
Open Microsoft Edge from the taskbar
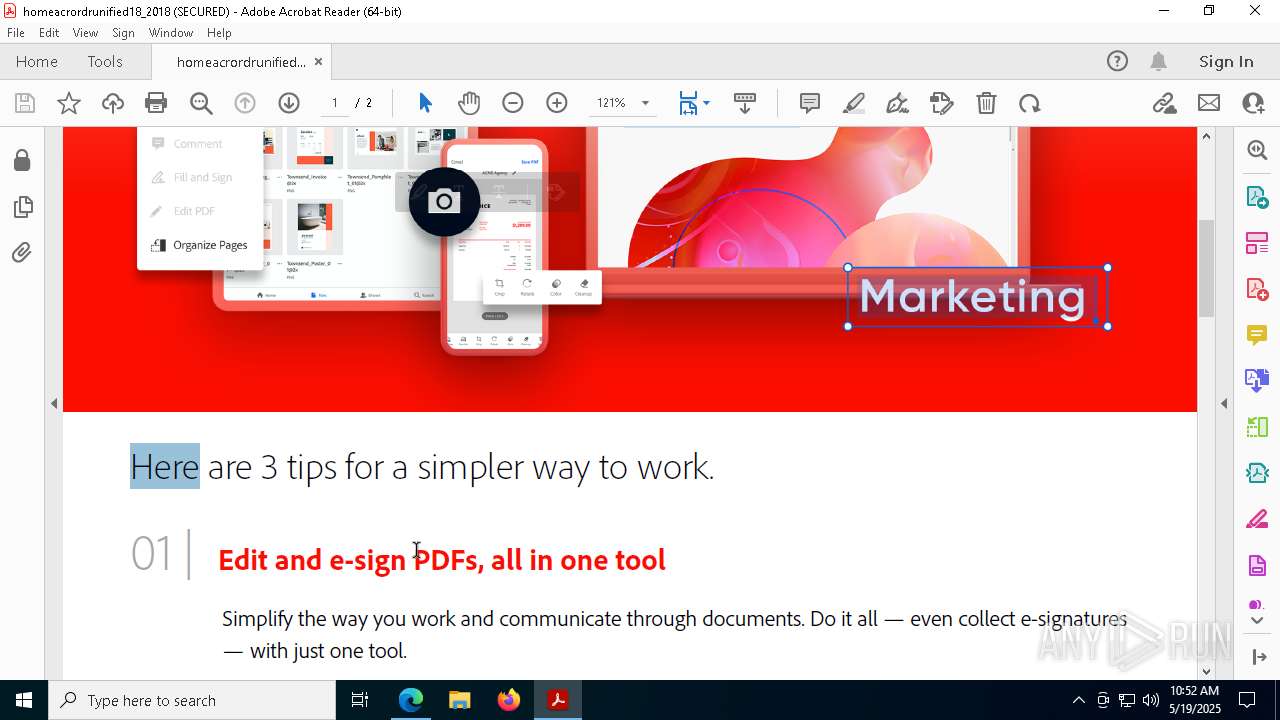pyautogui.click(x=411, y=700)
